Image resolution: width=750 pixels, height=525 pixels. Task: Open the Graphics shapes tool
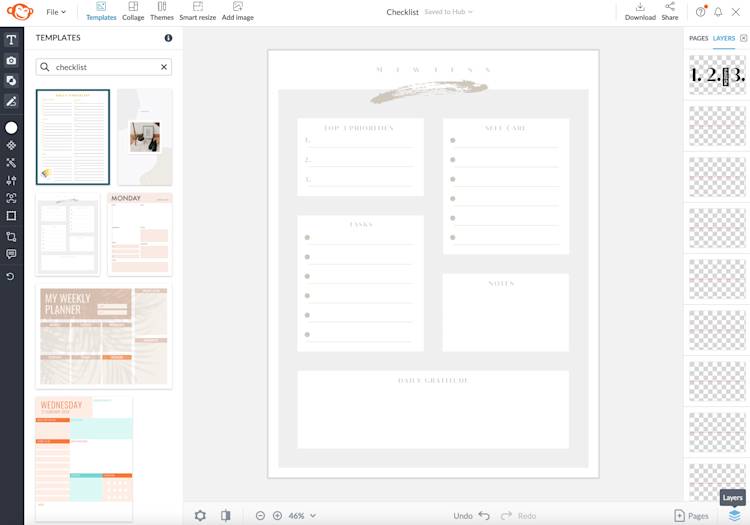pos(11,80)
